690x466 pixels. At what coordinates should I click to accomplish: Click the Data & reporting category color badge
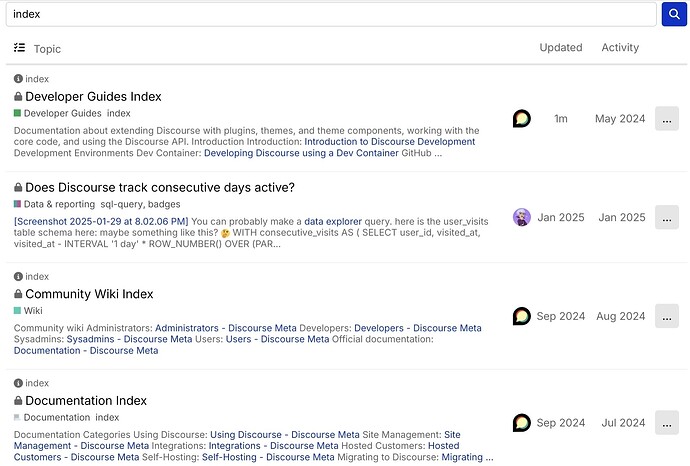click(17, 204)
